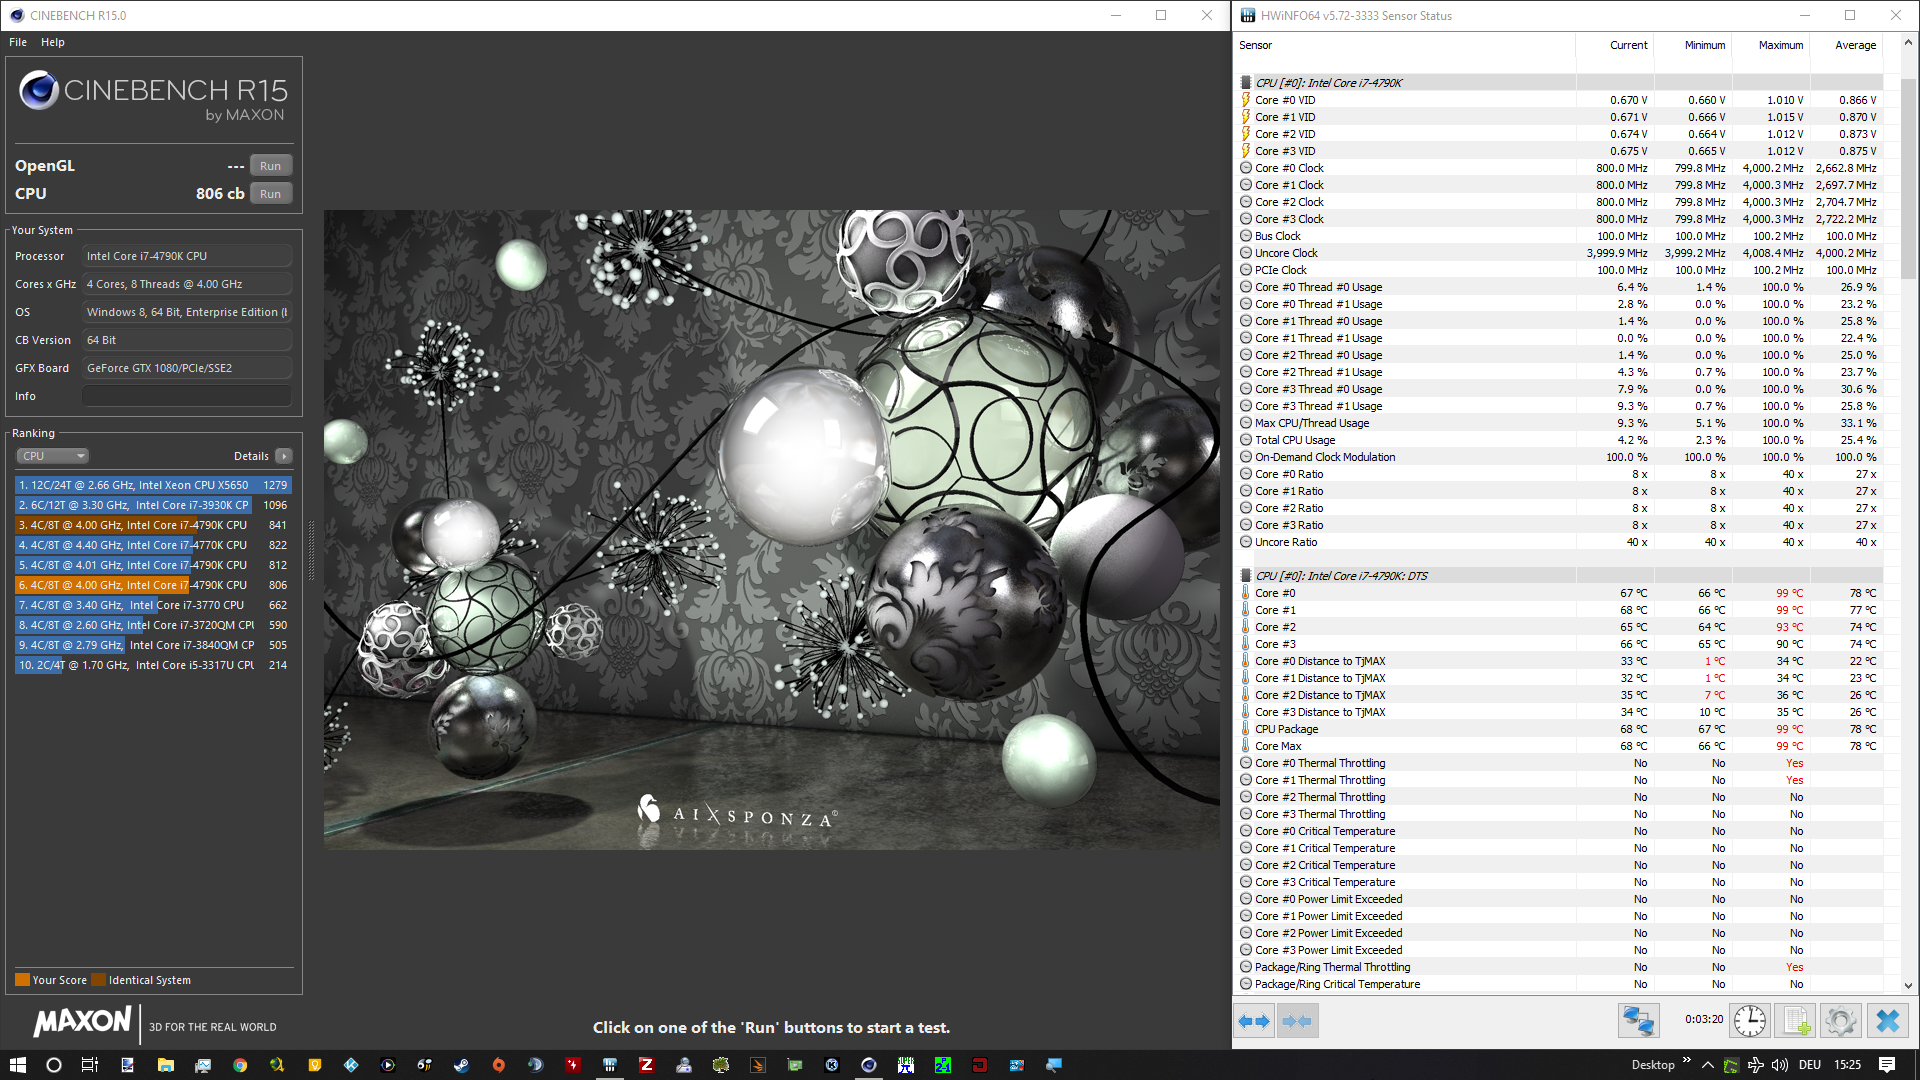The image size is (1920, 1080).
Task: Open Steam from the taskbar
Action: pos(461,1065)
